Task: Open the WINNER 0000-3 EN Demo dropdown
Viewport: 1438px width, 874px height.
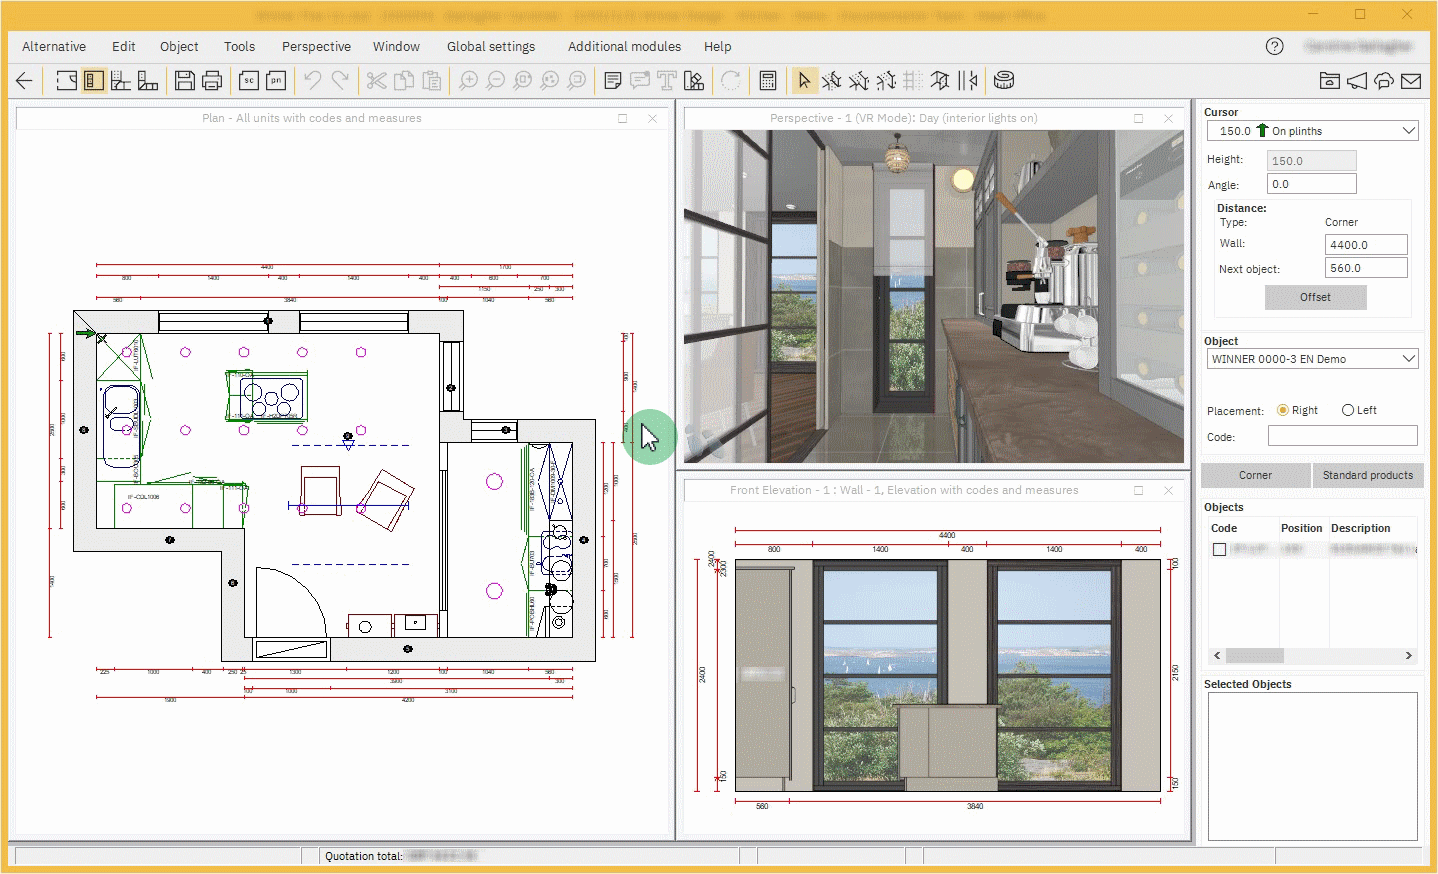Action: tap(1408, 359)
